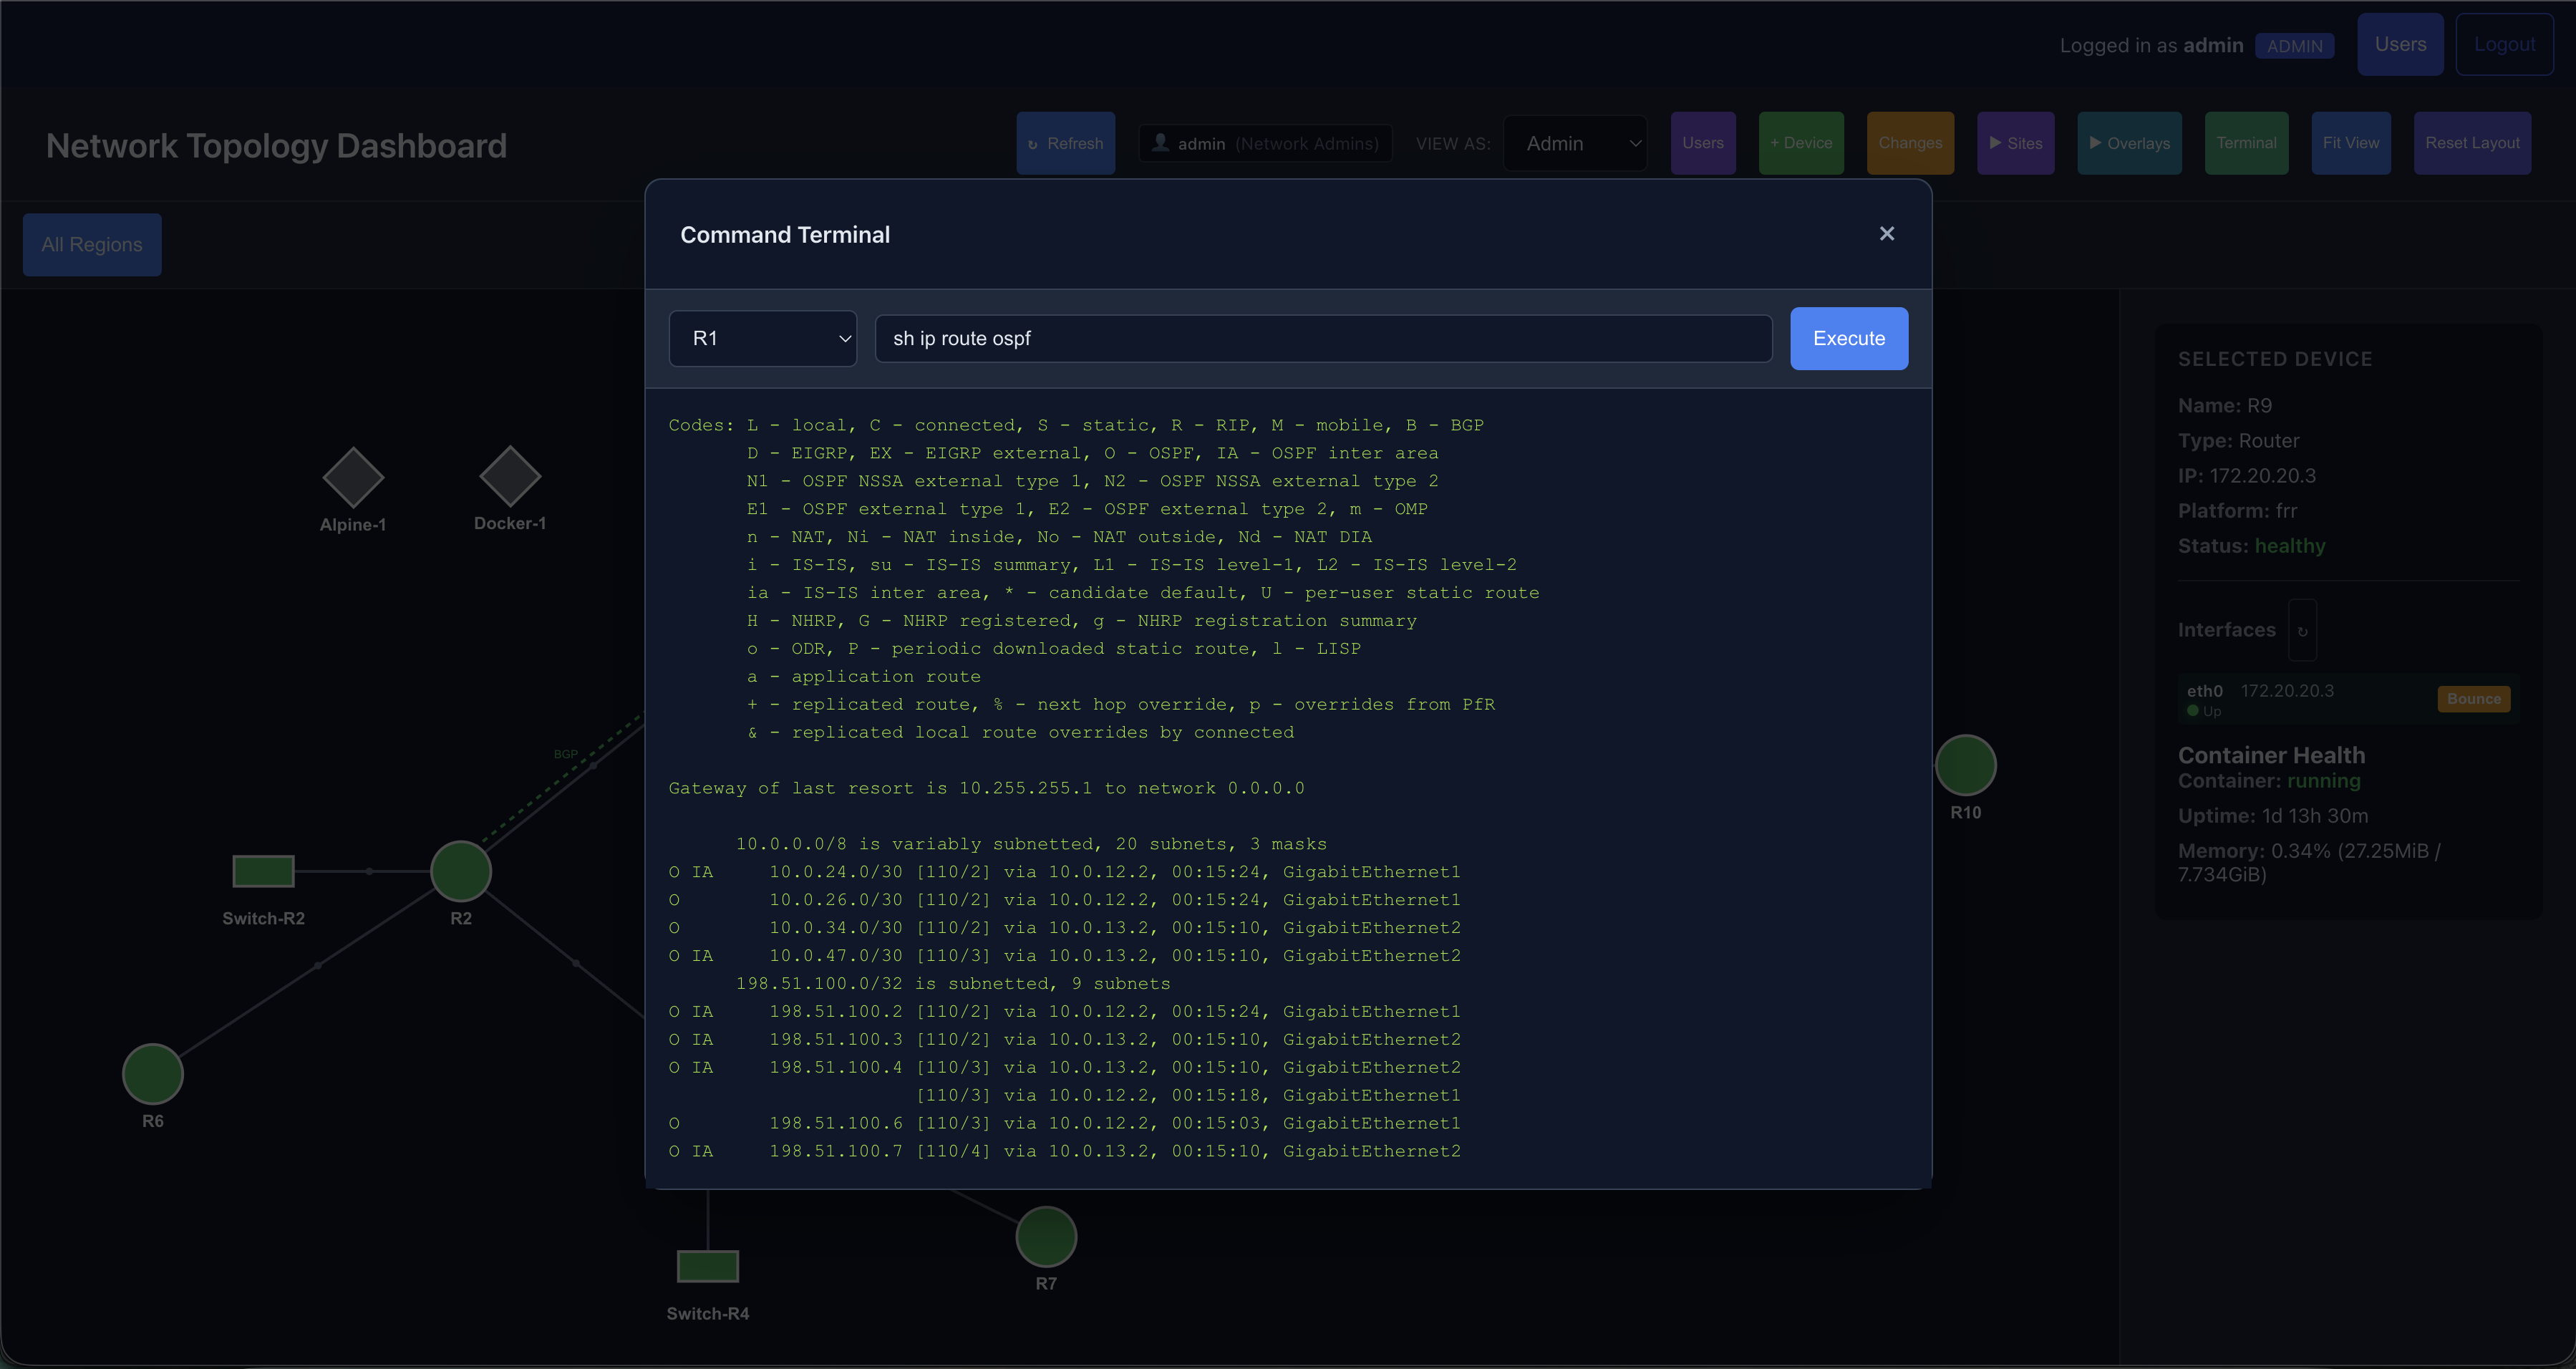Expand the Overlays menu
Screen dimensions: 2576x1369
[2129, 143]
